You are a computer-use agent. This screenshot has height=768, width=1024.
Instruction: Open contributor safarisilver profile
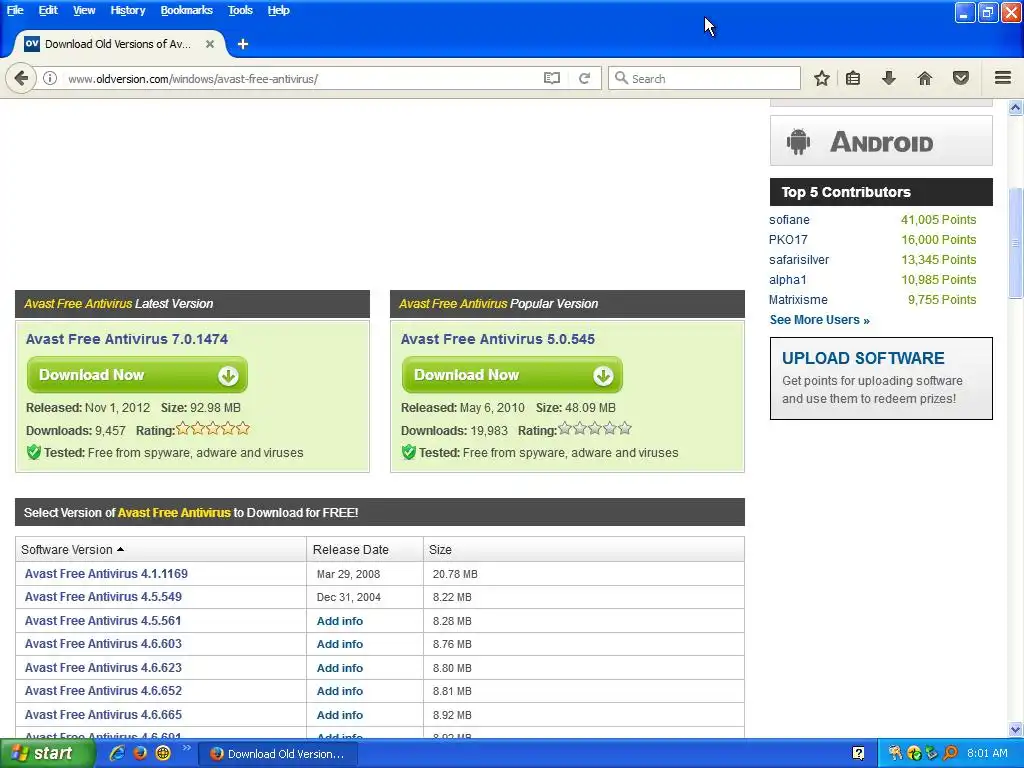tap(799, 260)
